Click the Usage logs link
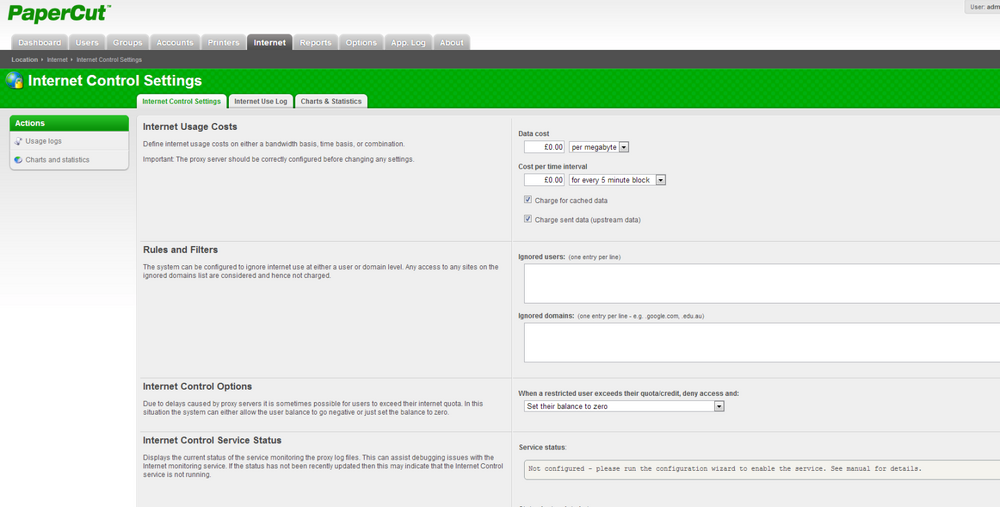Screen dimensions: 1000x507 coord(43,141)
